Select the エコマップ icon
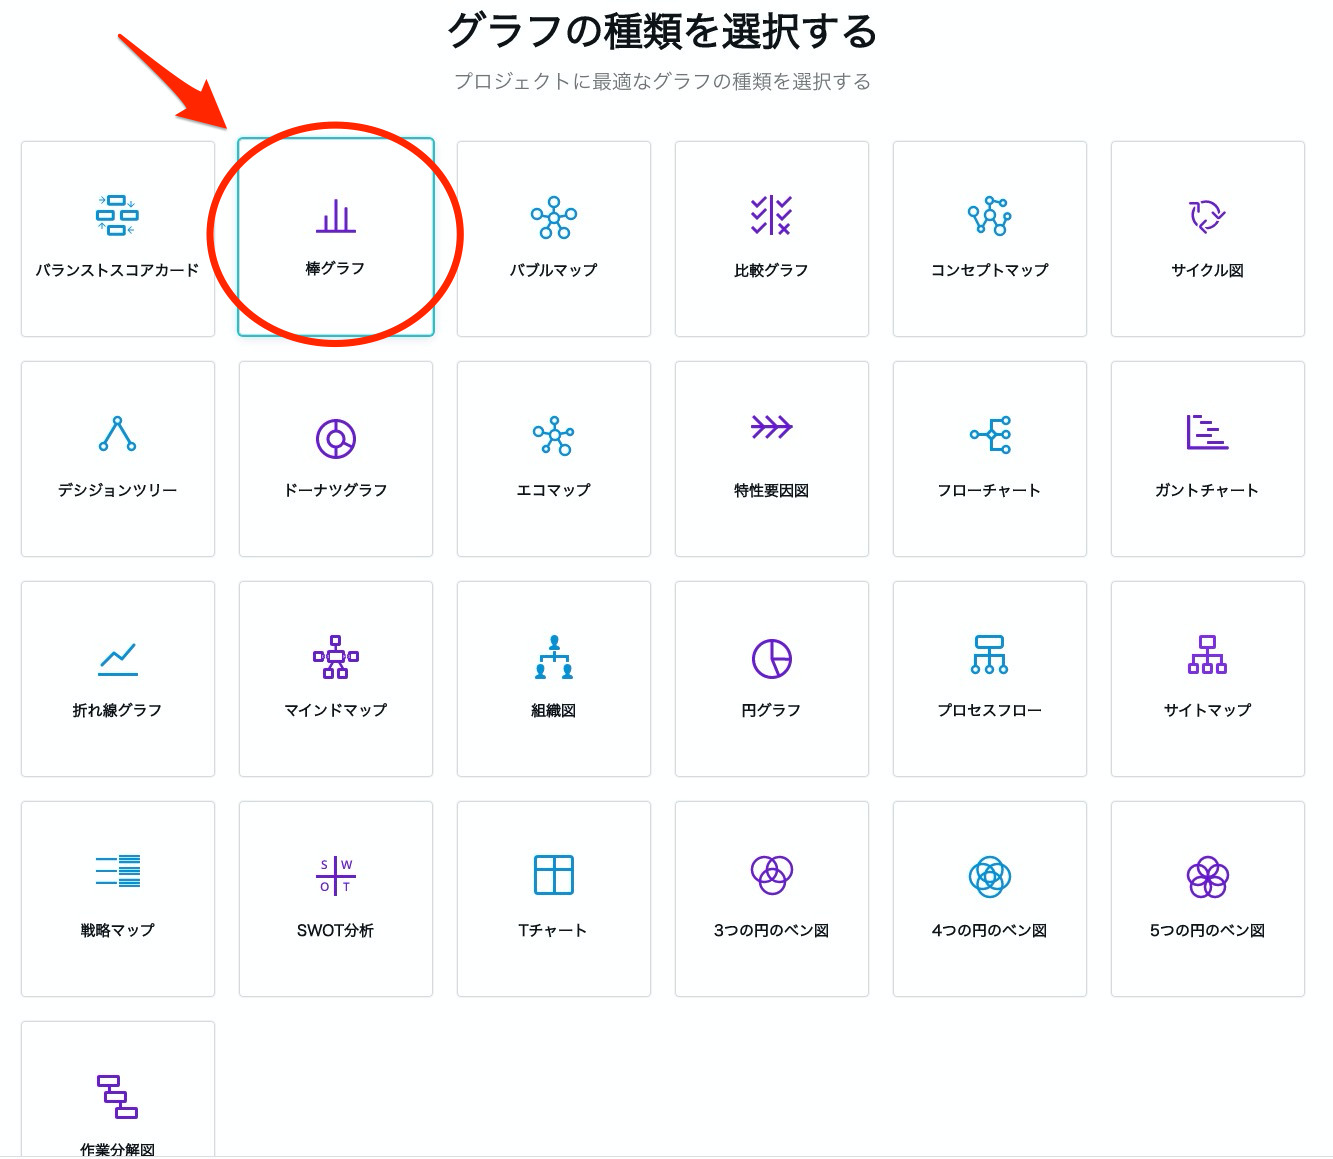This screenshot has width=1333, height=1159. tap(554, 436)
